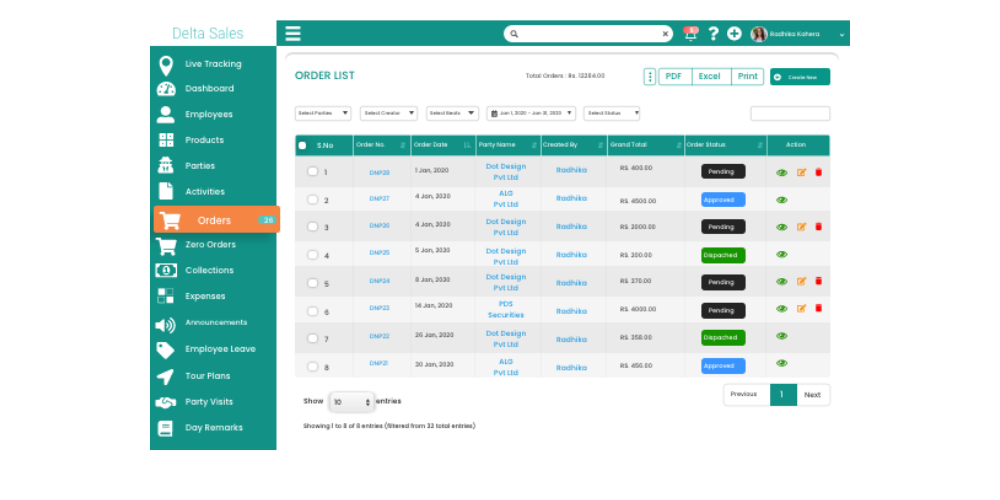View order details in row 2
Image resolution: width=1000 pixels, height=500 pixels.
coord(782,200)
